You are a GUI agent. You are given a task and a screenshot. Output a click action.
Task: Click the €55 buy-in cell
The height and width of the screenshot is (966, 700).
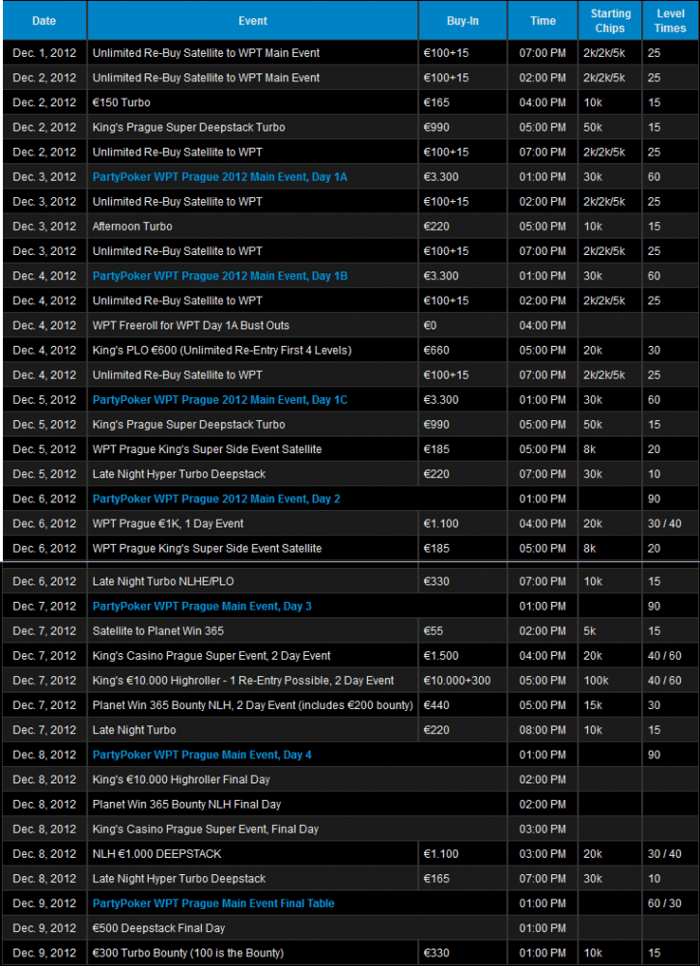tap(463, 631)
